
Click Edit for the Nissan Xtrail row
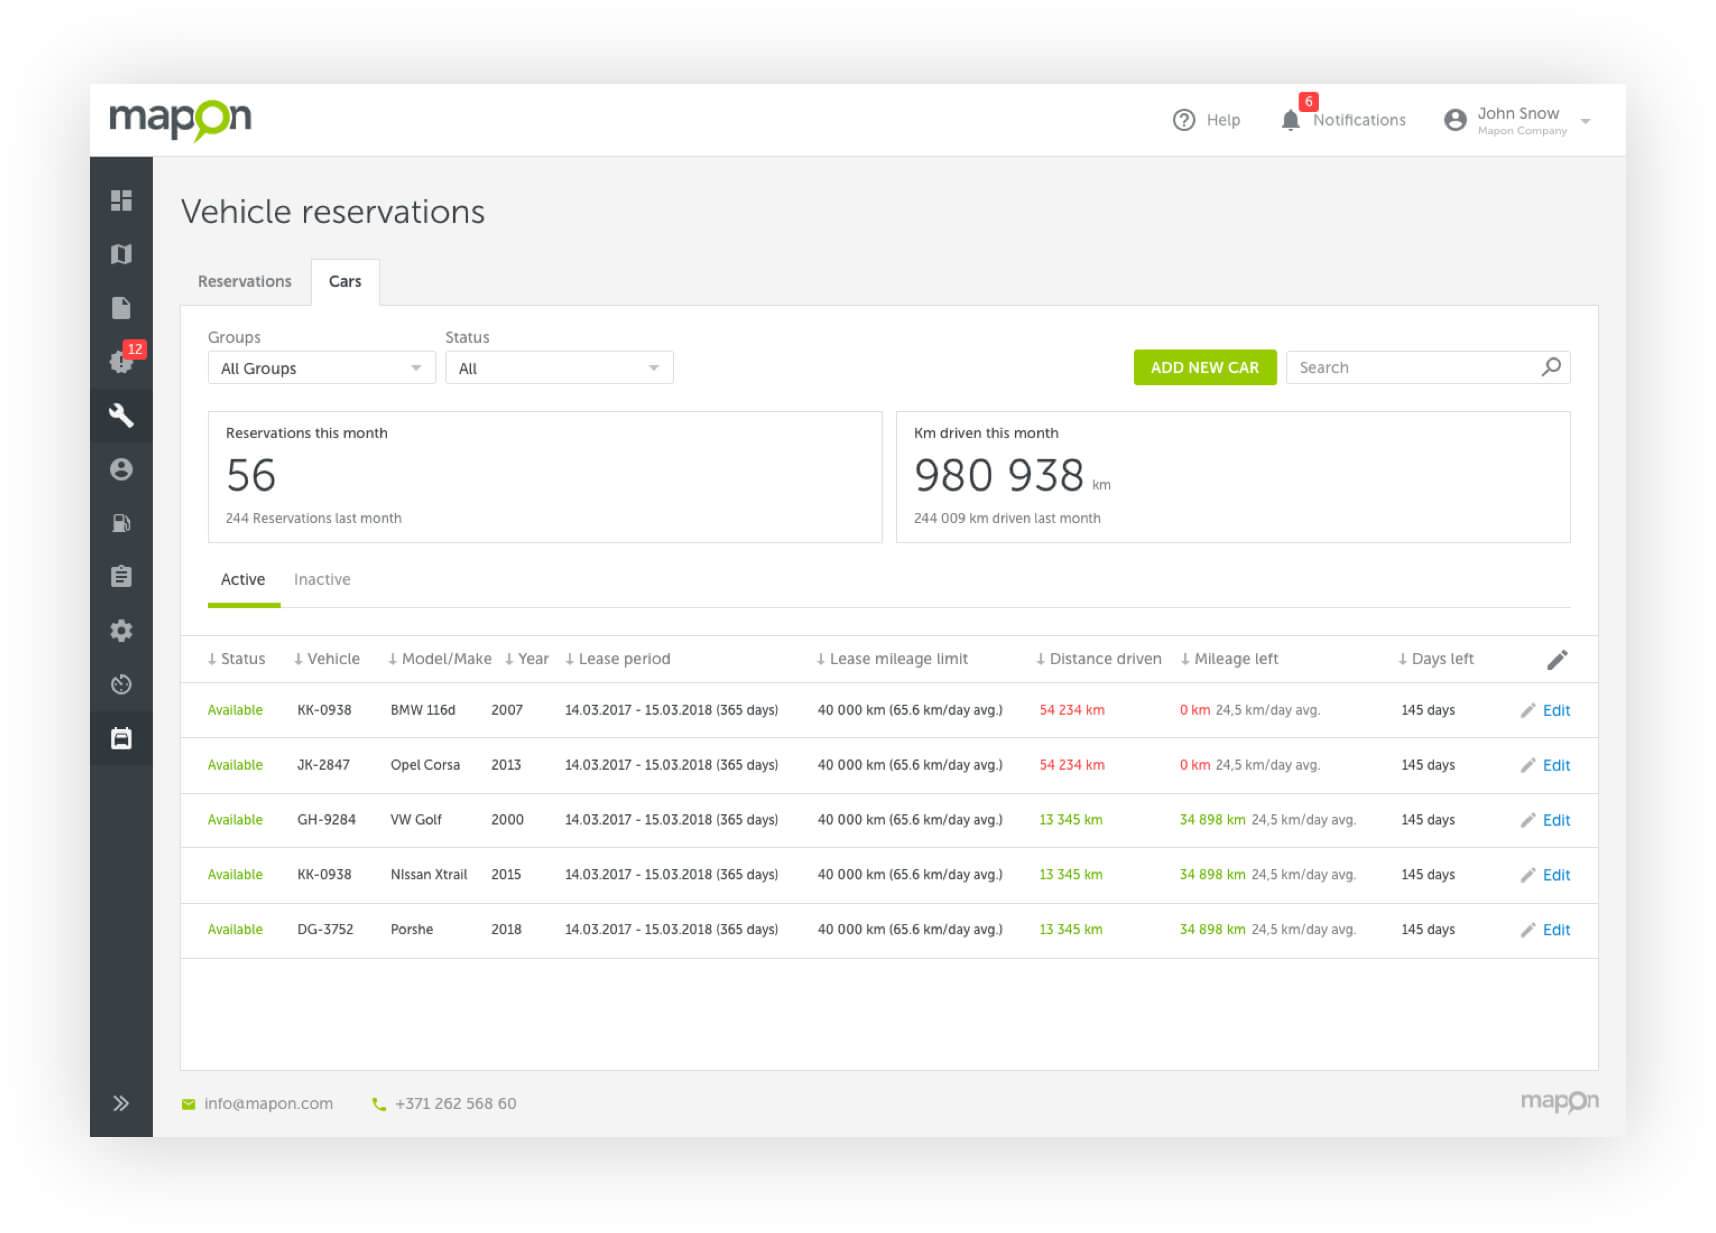click(1556, 876)
